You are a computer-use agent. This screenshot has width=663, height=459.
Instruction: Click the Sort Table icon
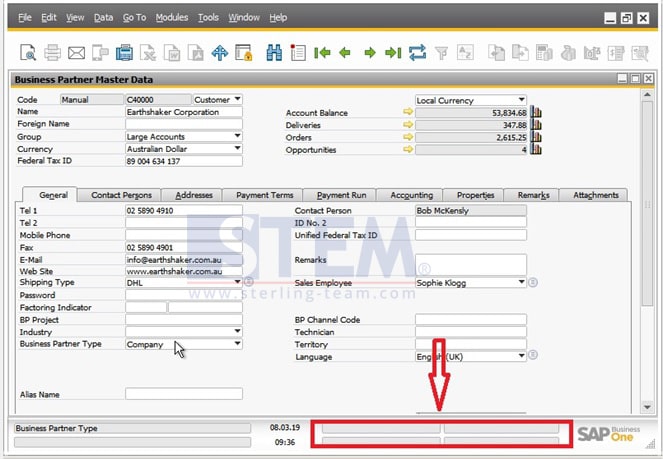[x=465, y=53]
